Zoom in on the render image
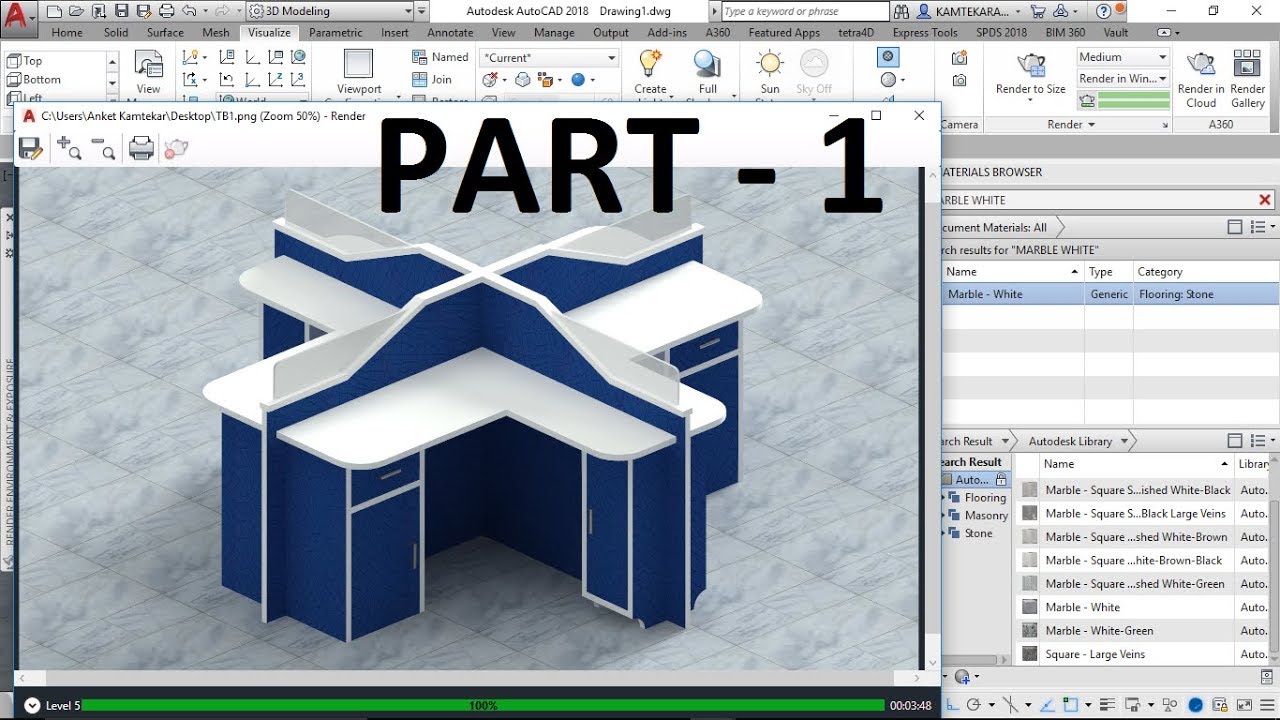The height and width of the screenshot is (720, 1280). coord(69,148)
